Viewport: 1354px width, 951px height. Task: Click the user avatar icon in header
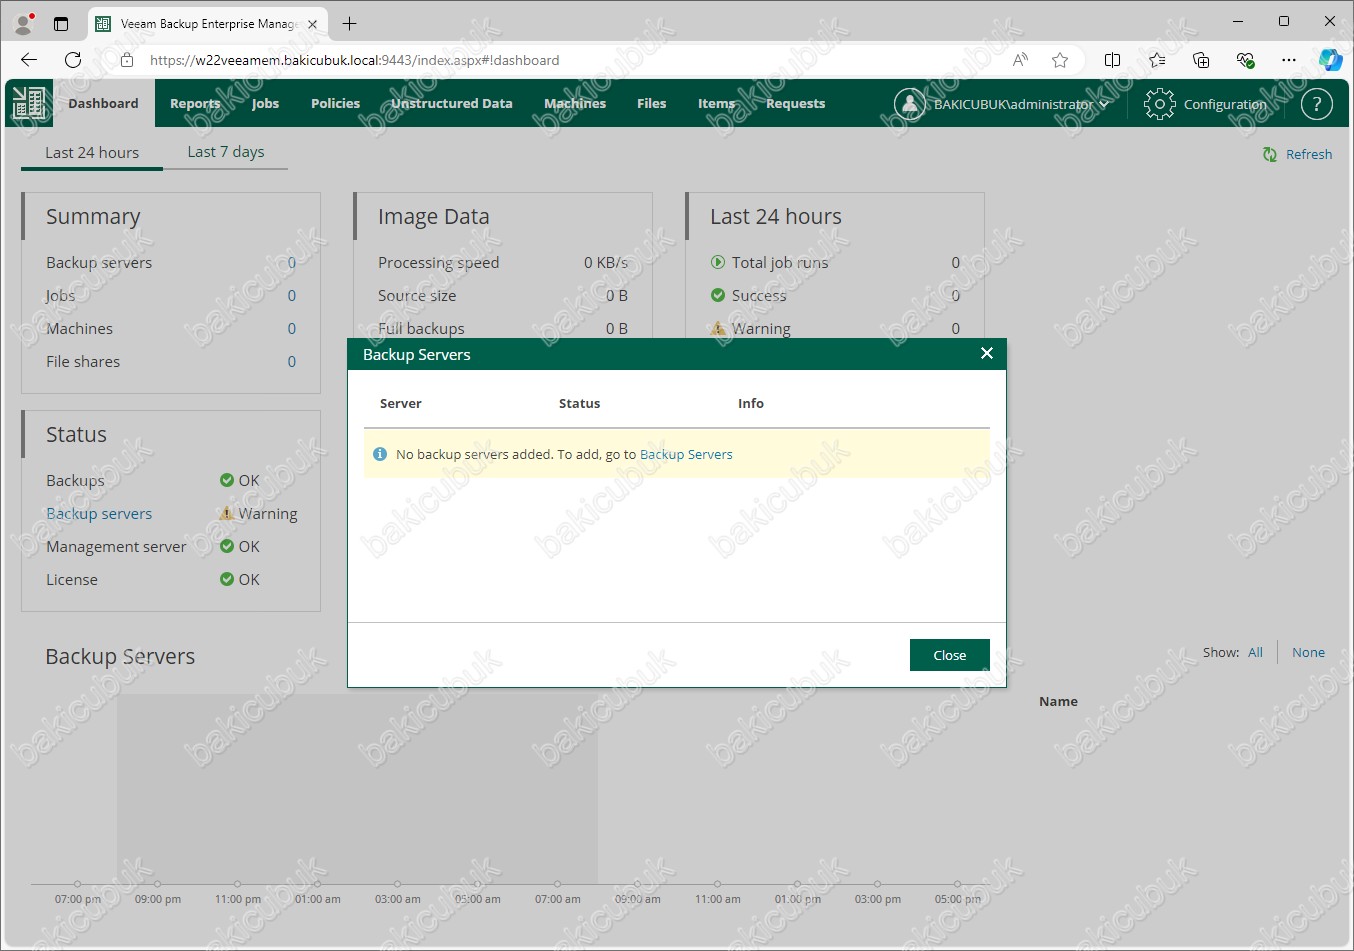pos(909,104)
